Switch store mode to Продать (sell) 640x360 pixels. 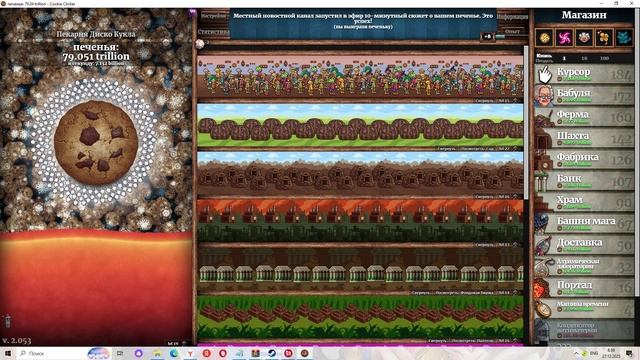pyautogui.click(x=544, y=60)
